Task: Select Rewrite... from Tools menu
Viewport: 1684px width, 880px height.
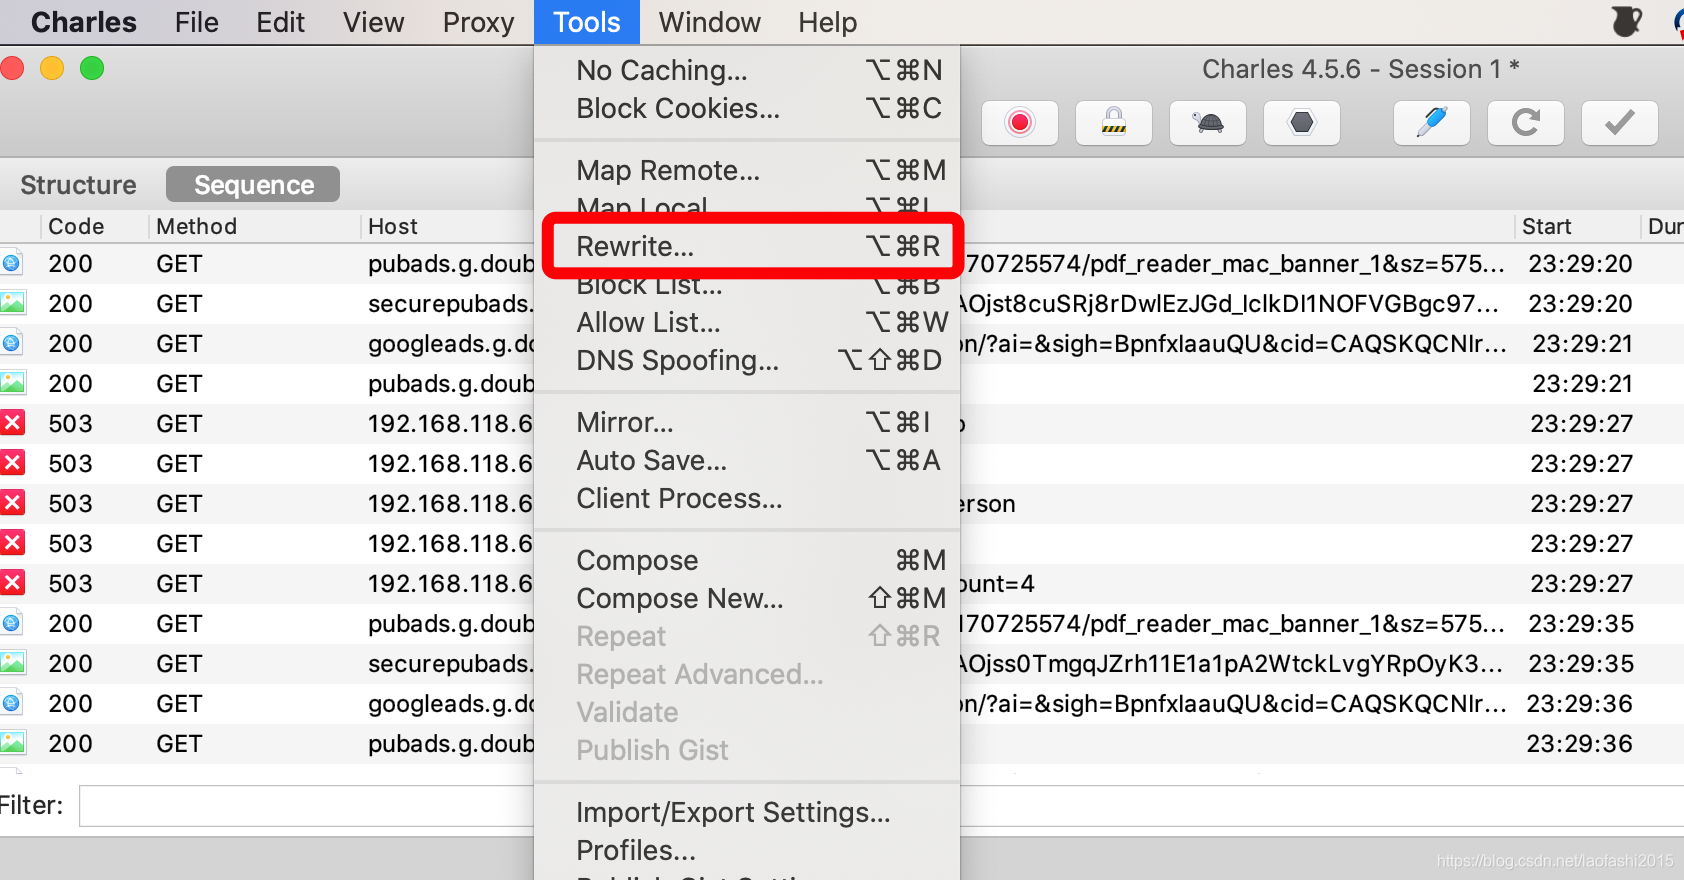Action: 747,246
